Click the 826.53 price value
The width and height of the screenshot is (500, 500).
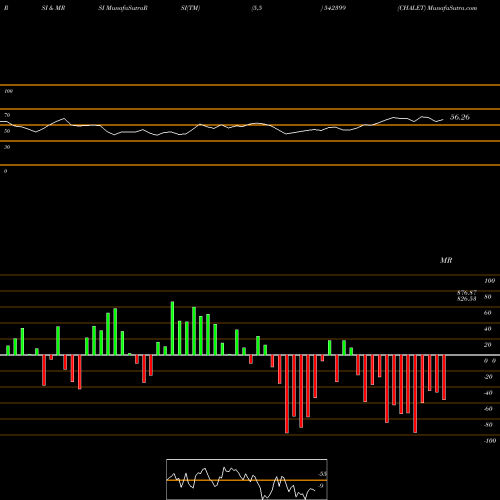coord(467,298)
